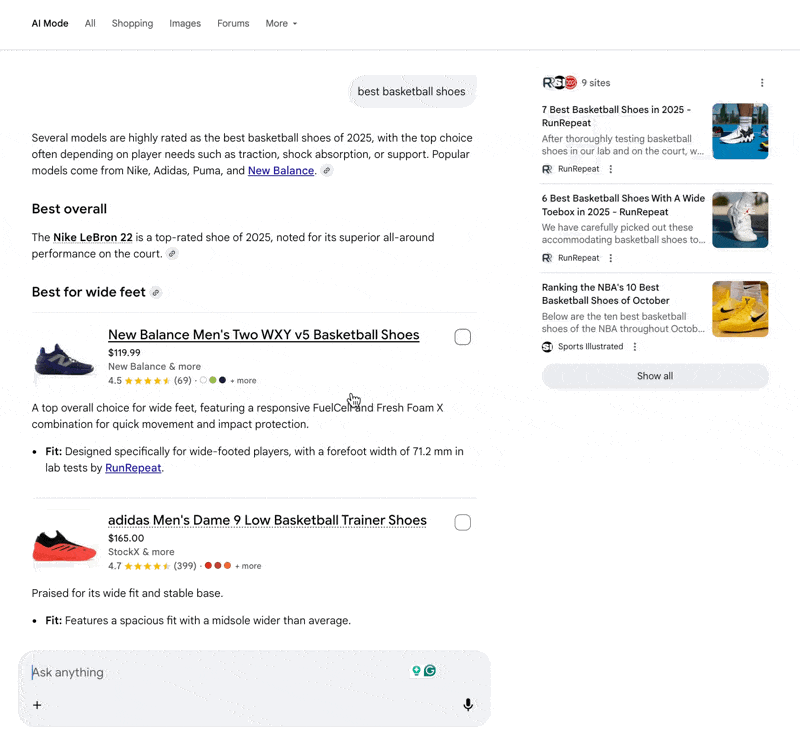Open three-dot menu next to Sports Illustrated
The width and height of the screenshot is (800, 734).
click(x=635, y=347)
